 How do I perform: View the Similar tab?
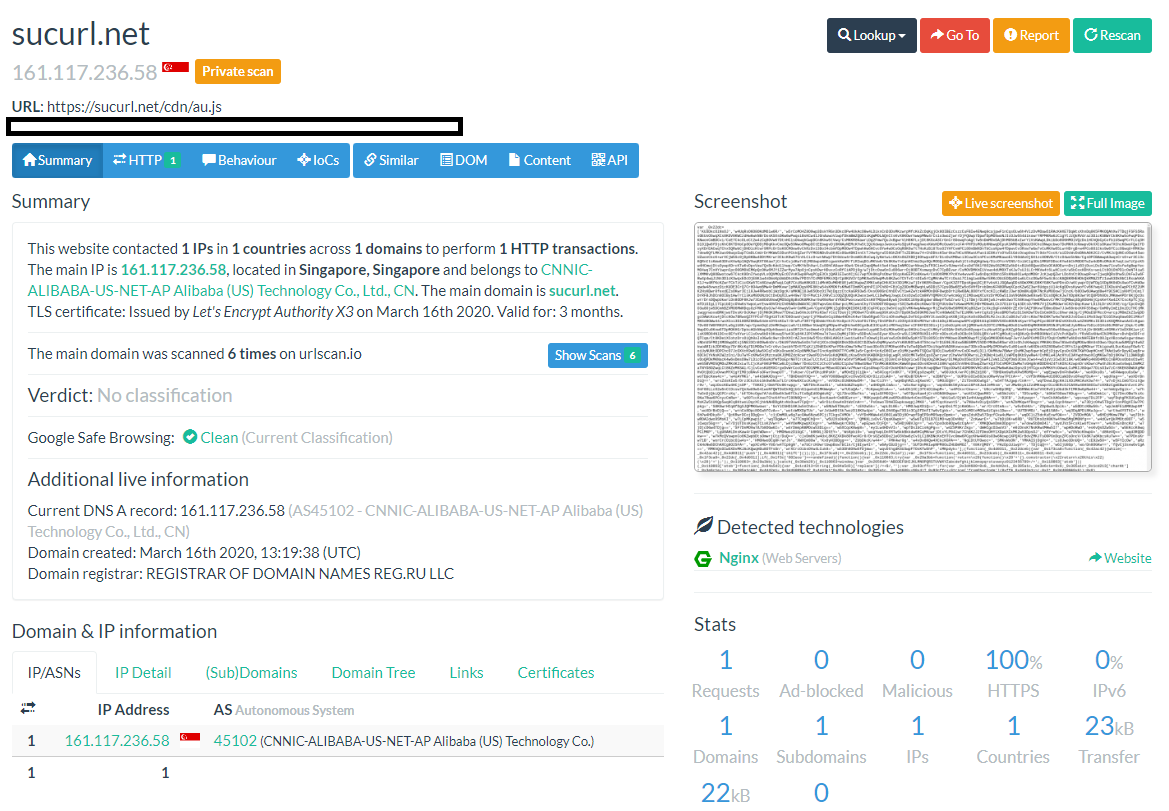pos(391,160)
